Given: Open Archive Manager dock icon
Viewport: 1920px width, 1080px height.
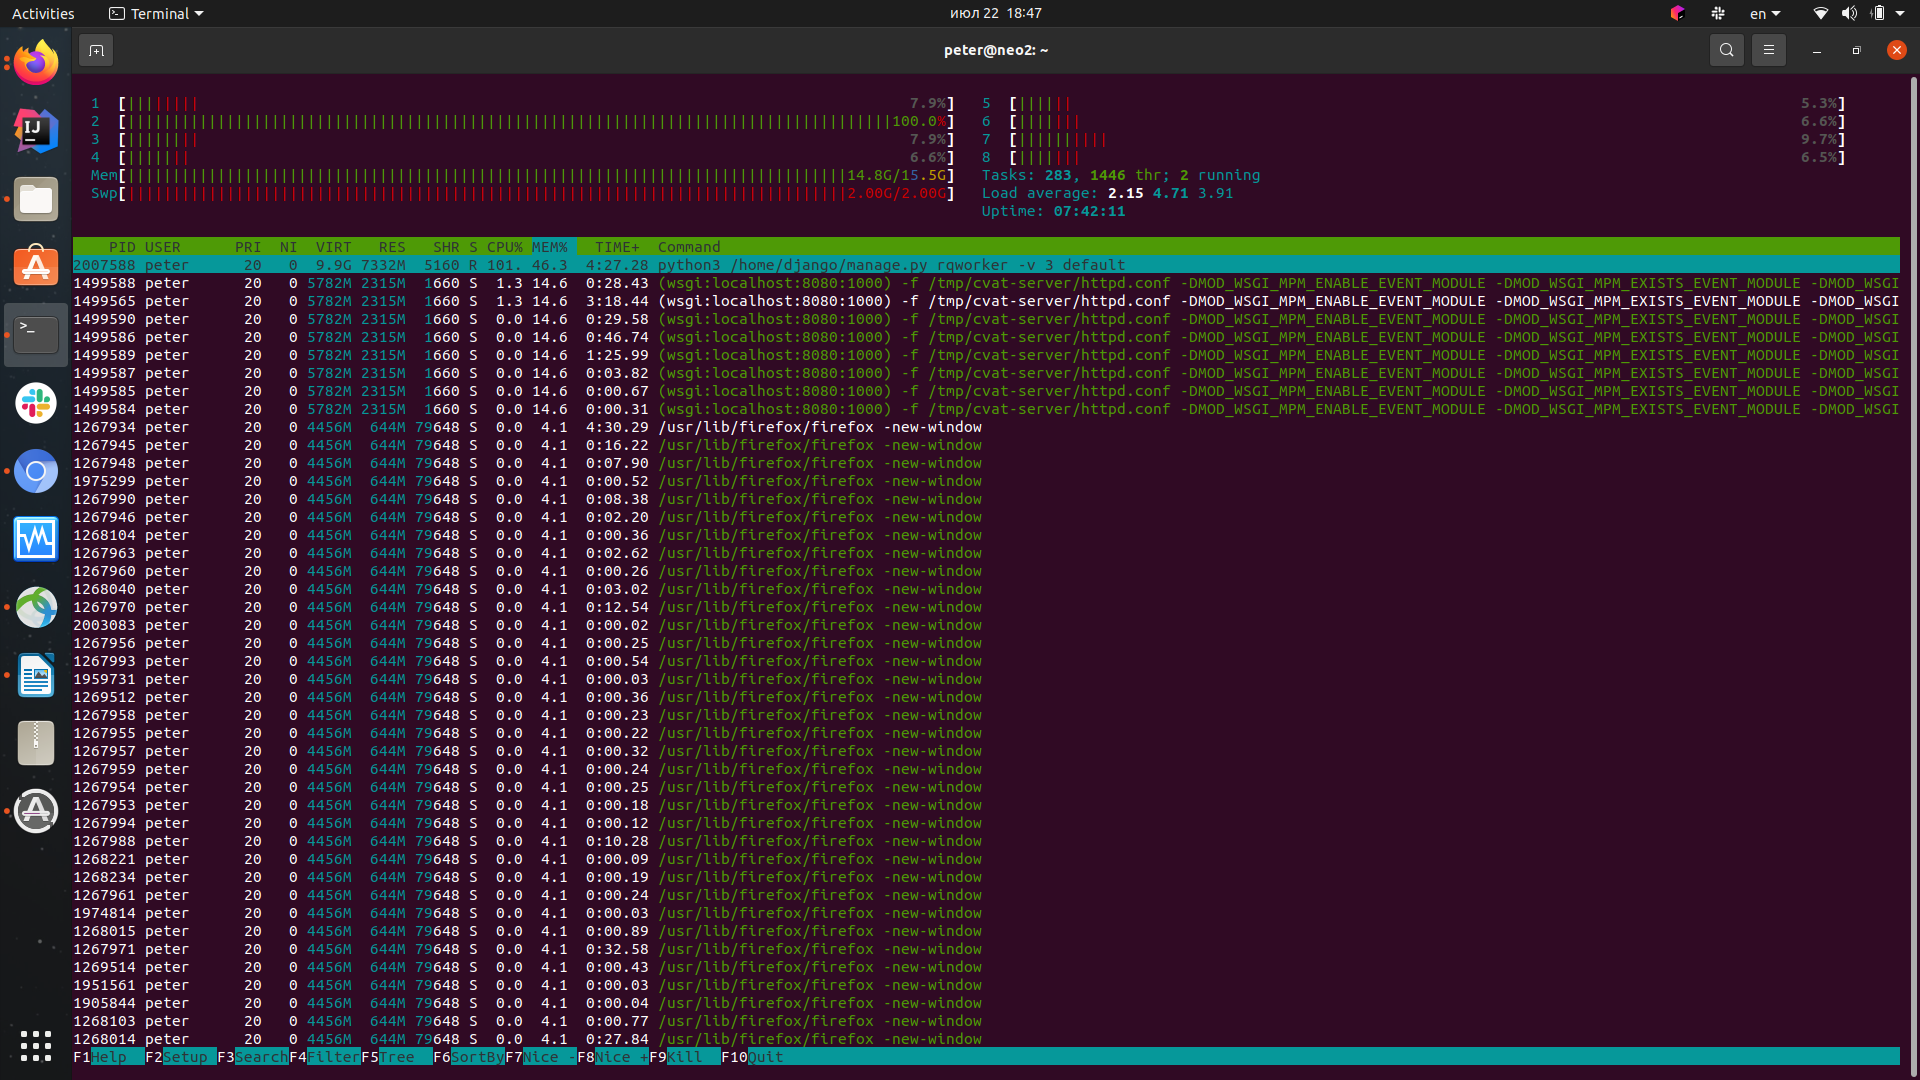Looking at the screenshot, I should pos(36,743).
